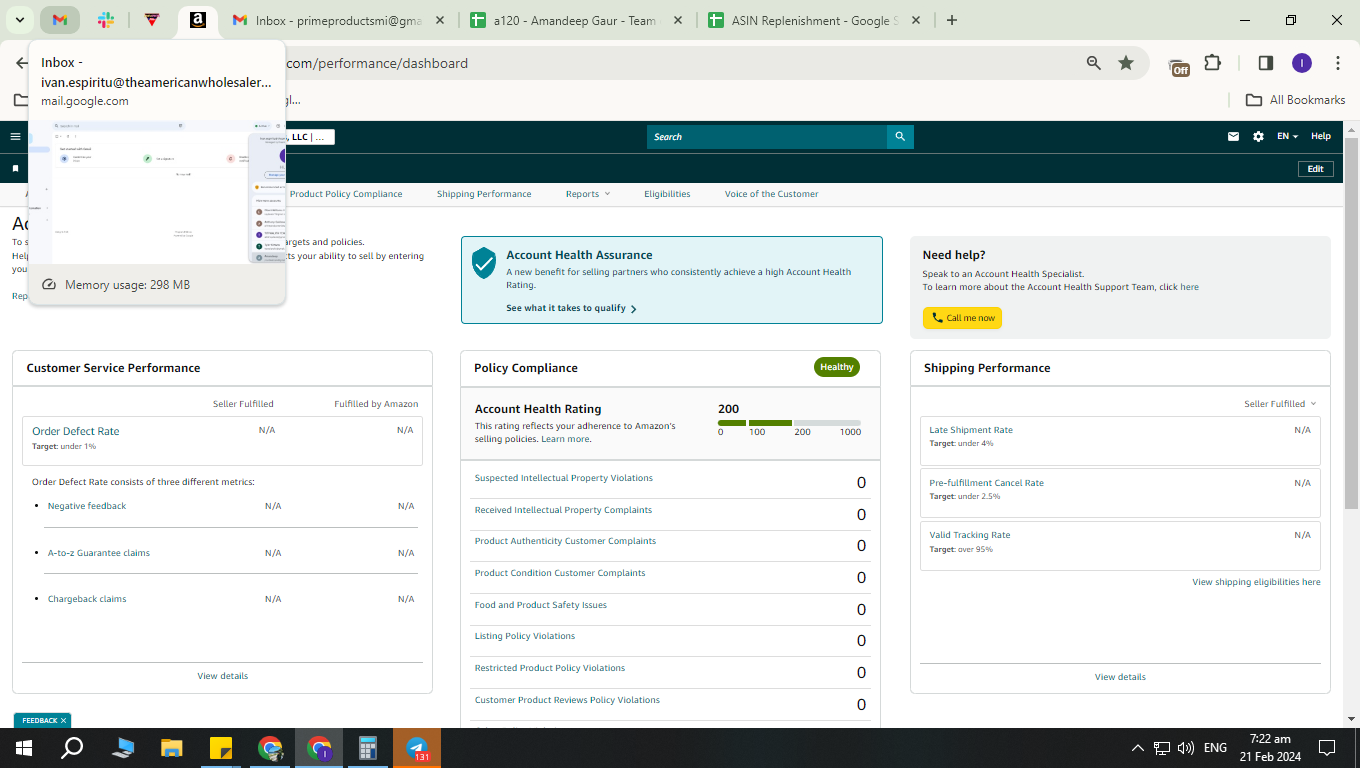Click View shipping eligibilities here
Viewport: 1360px width, 768px height.
1256,582
